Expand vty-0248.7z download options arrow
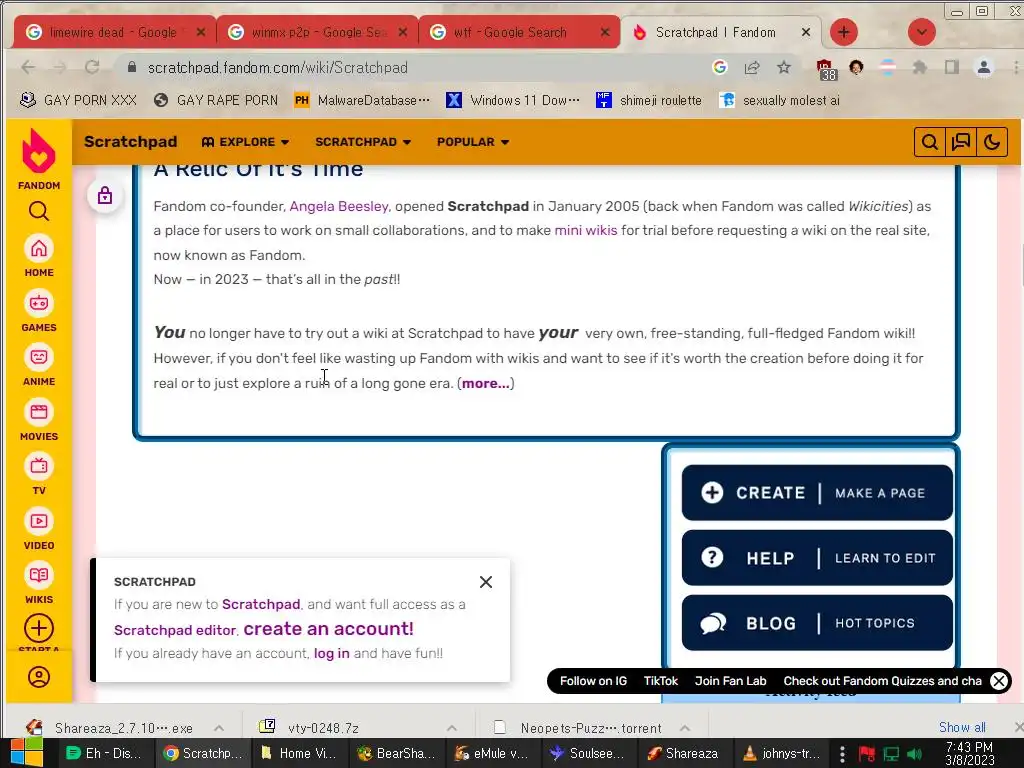The image size is (1024, 768). click(x=451, y=728)
